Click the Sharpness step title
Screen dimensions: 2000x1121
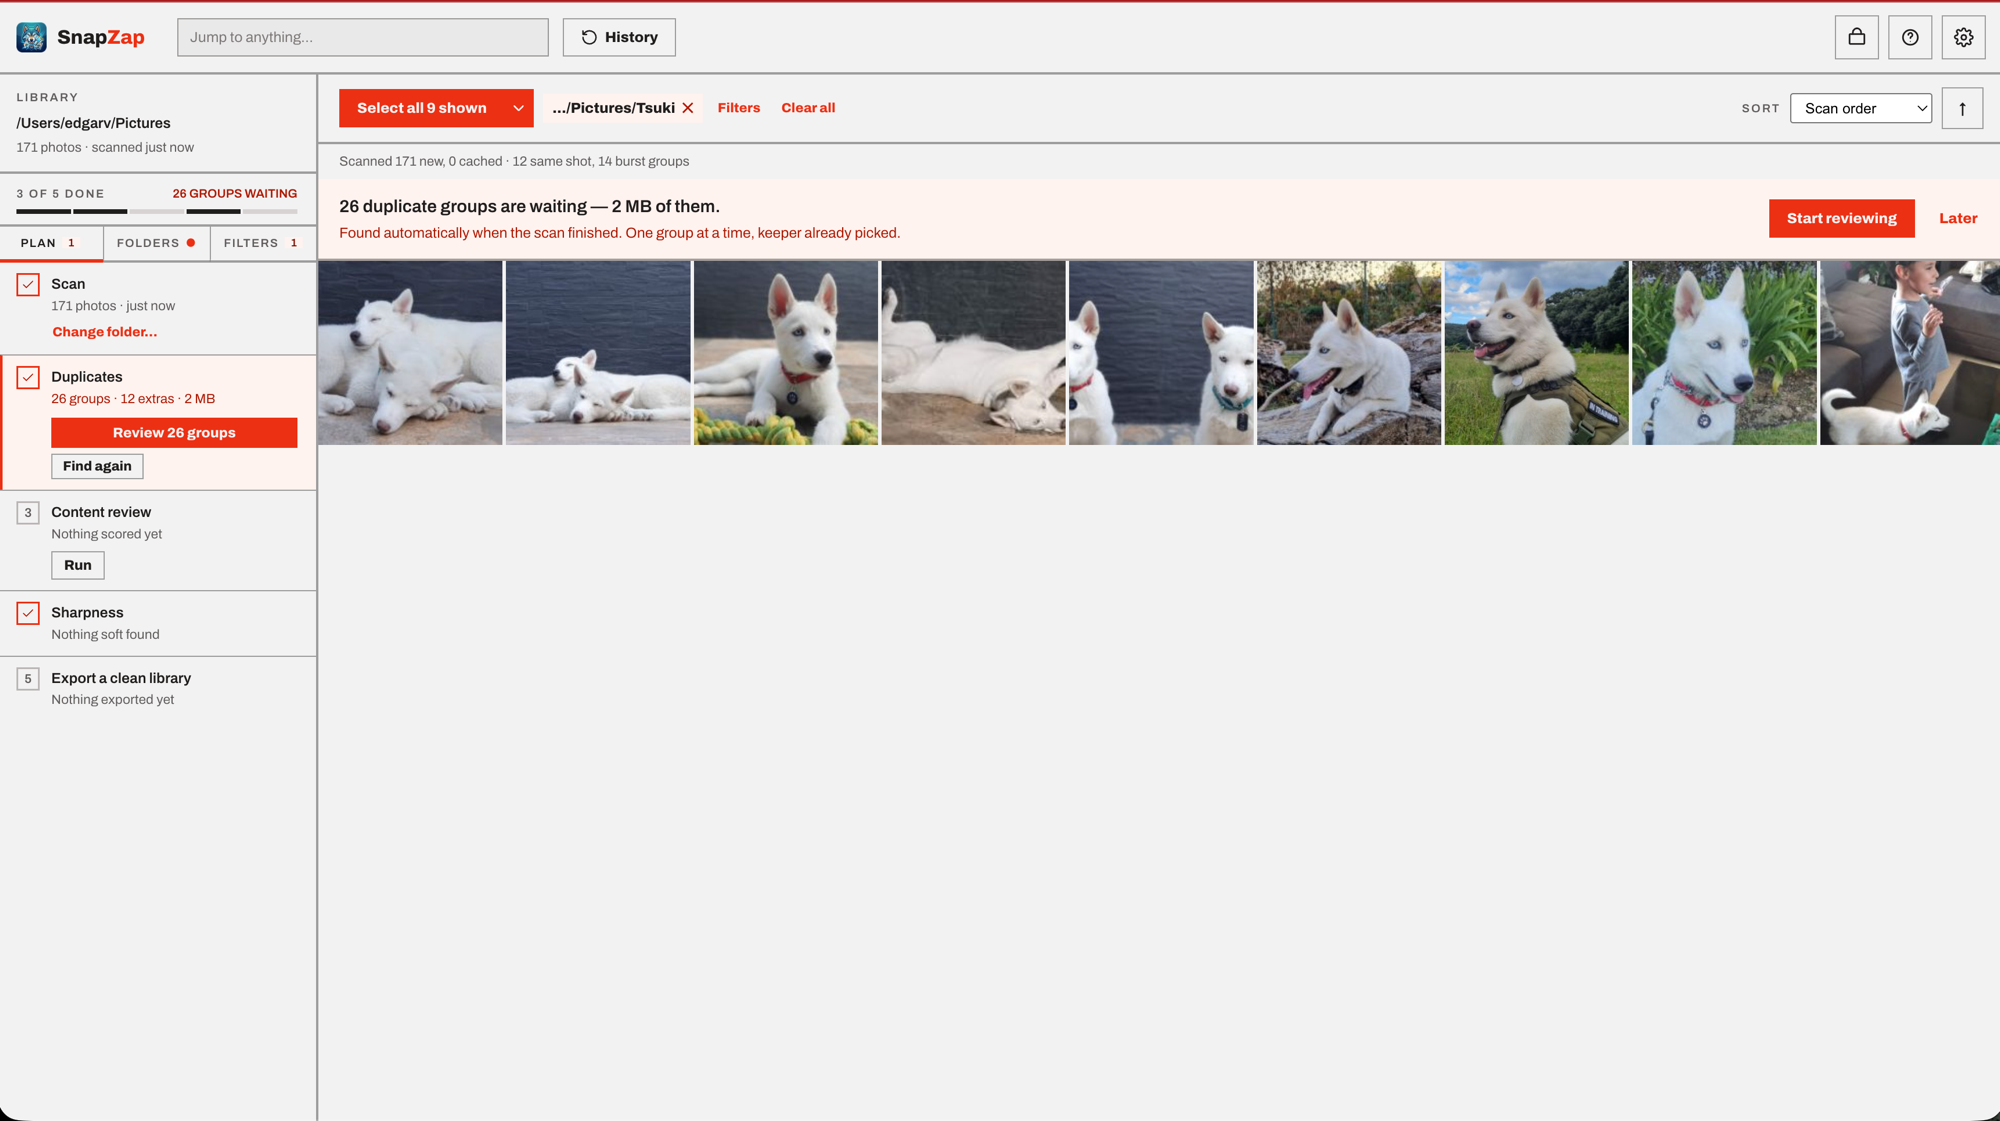tap(87, 613)
